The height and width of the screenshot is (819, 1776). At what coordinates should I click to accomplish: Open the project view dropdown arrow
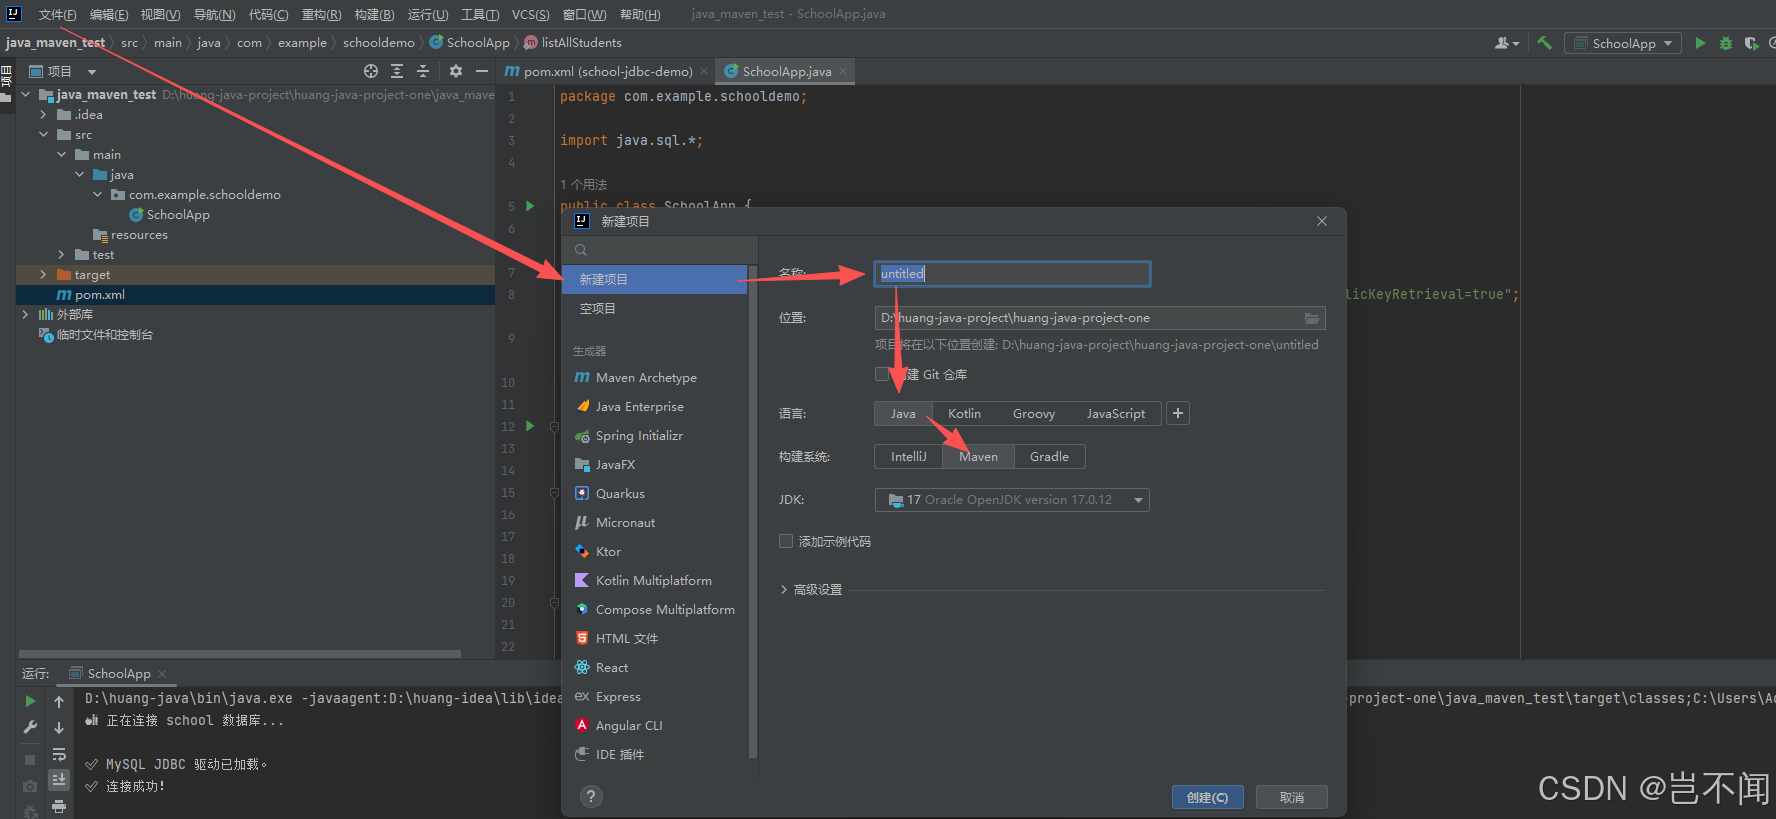tap(92, 72)
